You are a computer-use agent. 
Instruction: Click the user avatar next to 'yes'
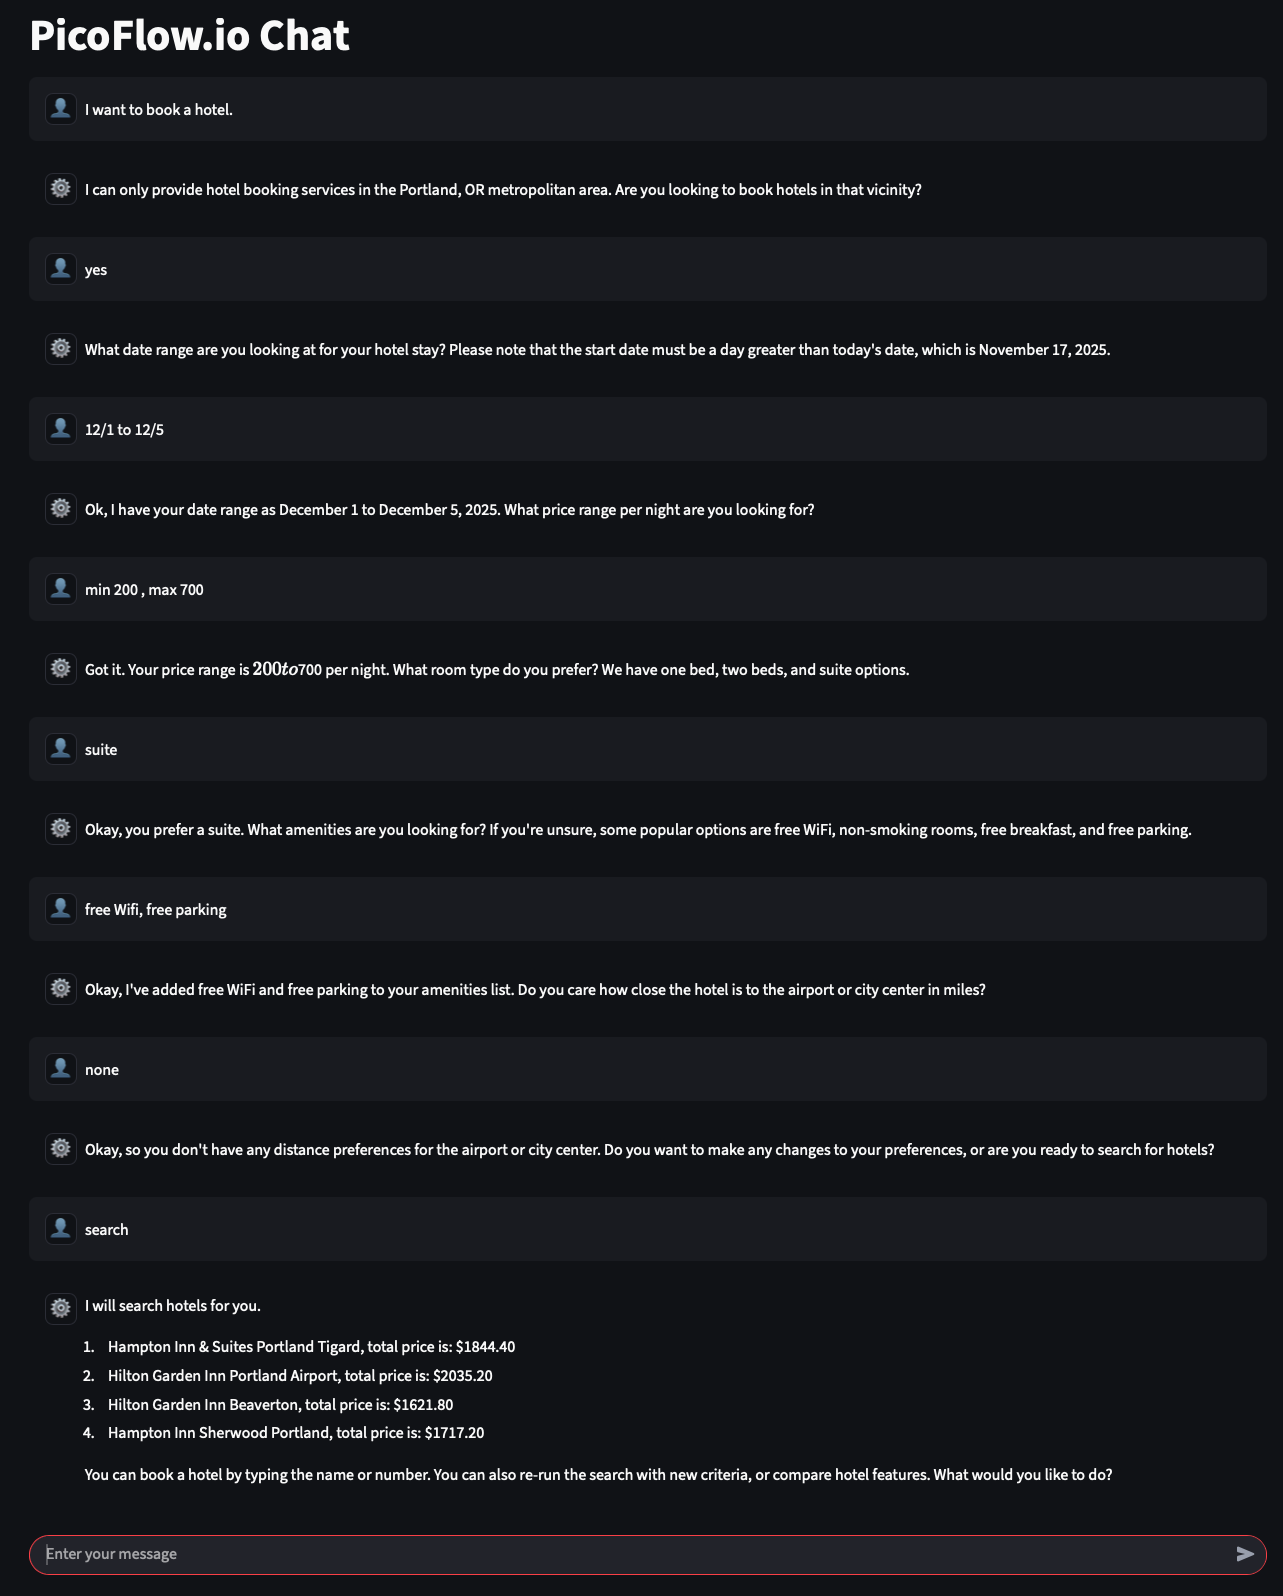[61, 269]
